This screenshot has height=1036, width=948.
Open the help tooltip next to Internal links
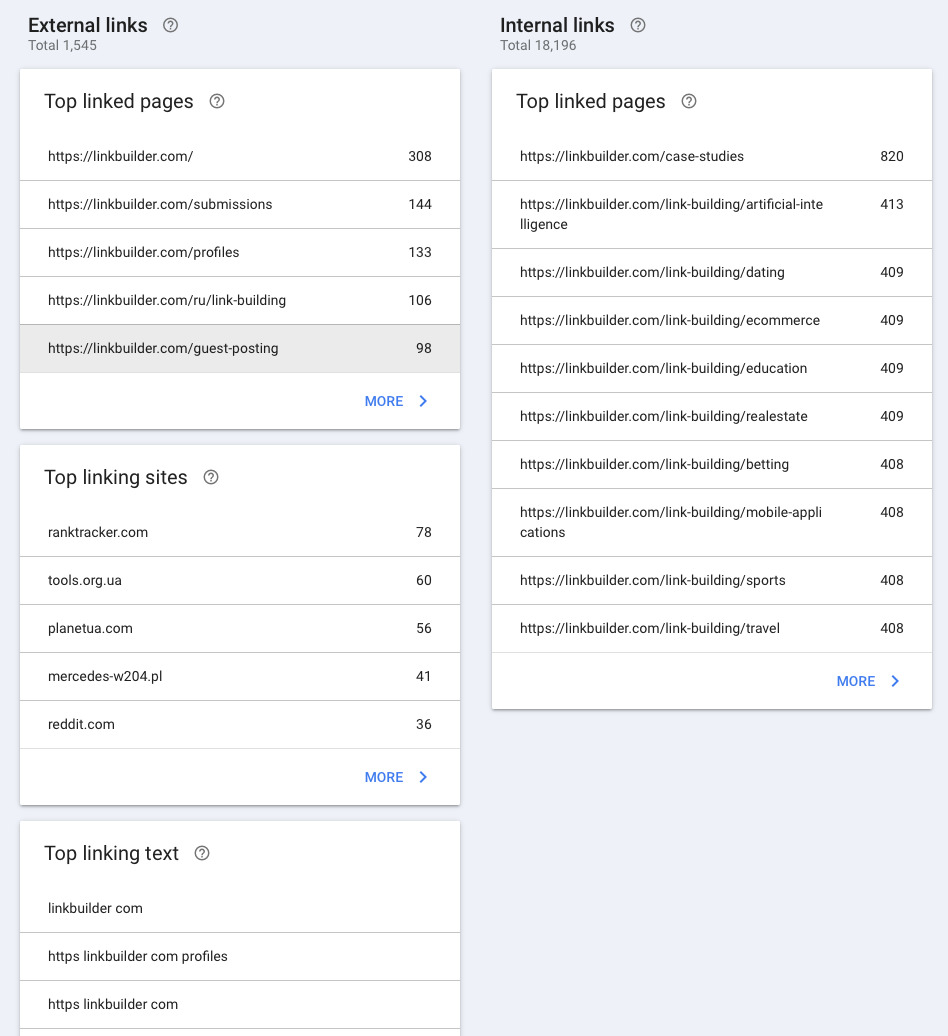tap(637, 26)
